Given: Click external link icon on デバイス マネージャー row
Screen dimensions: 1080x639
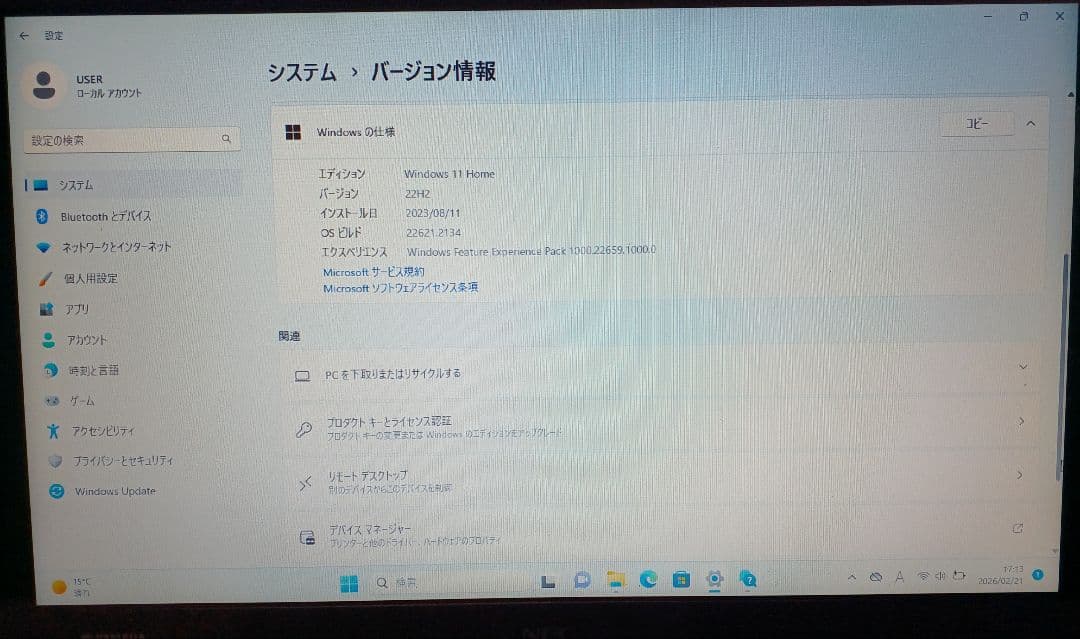Looking at the screenshot, I should pos(1018,528).
